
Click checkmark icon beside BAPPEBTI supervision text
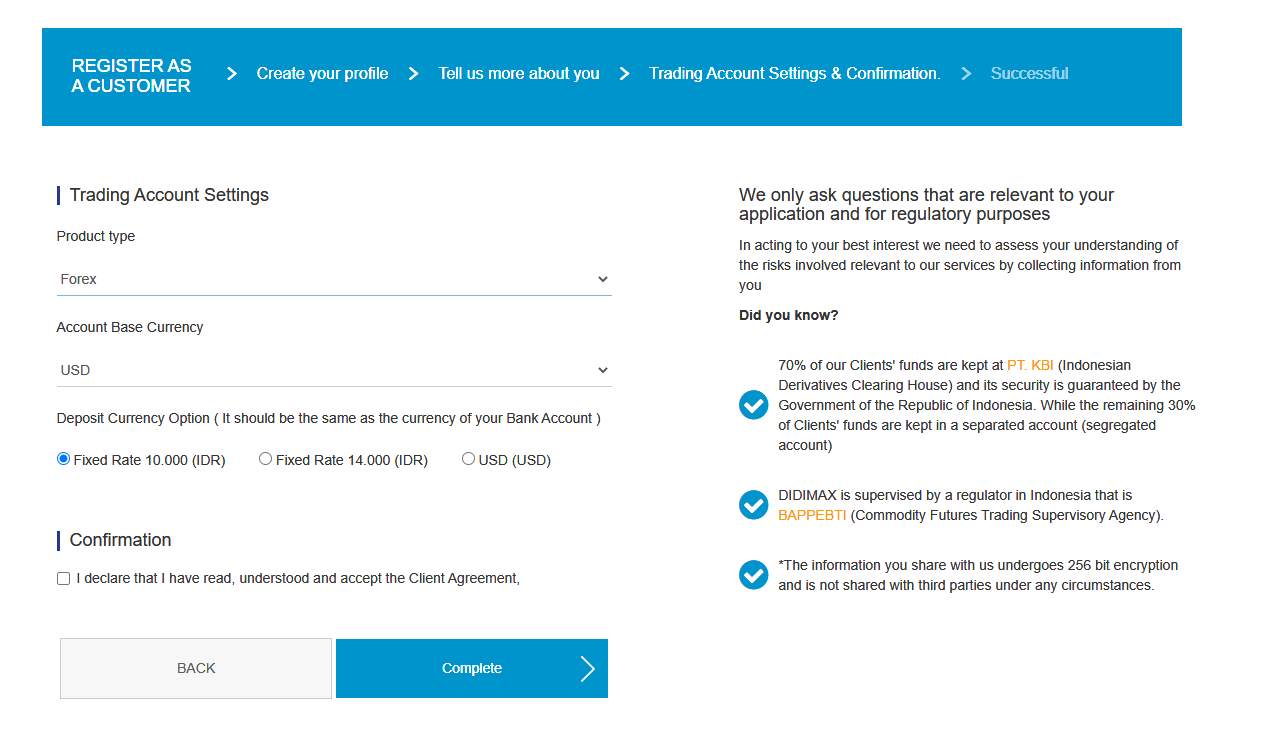753,505
